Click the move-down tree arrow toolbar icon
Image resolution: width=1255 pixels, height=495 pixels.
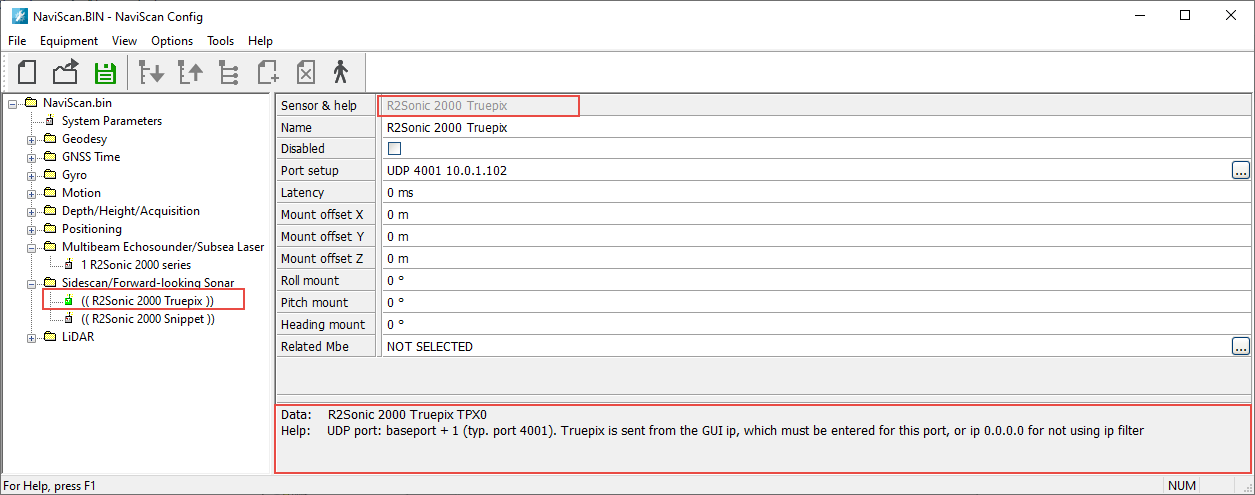[151, 72]
